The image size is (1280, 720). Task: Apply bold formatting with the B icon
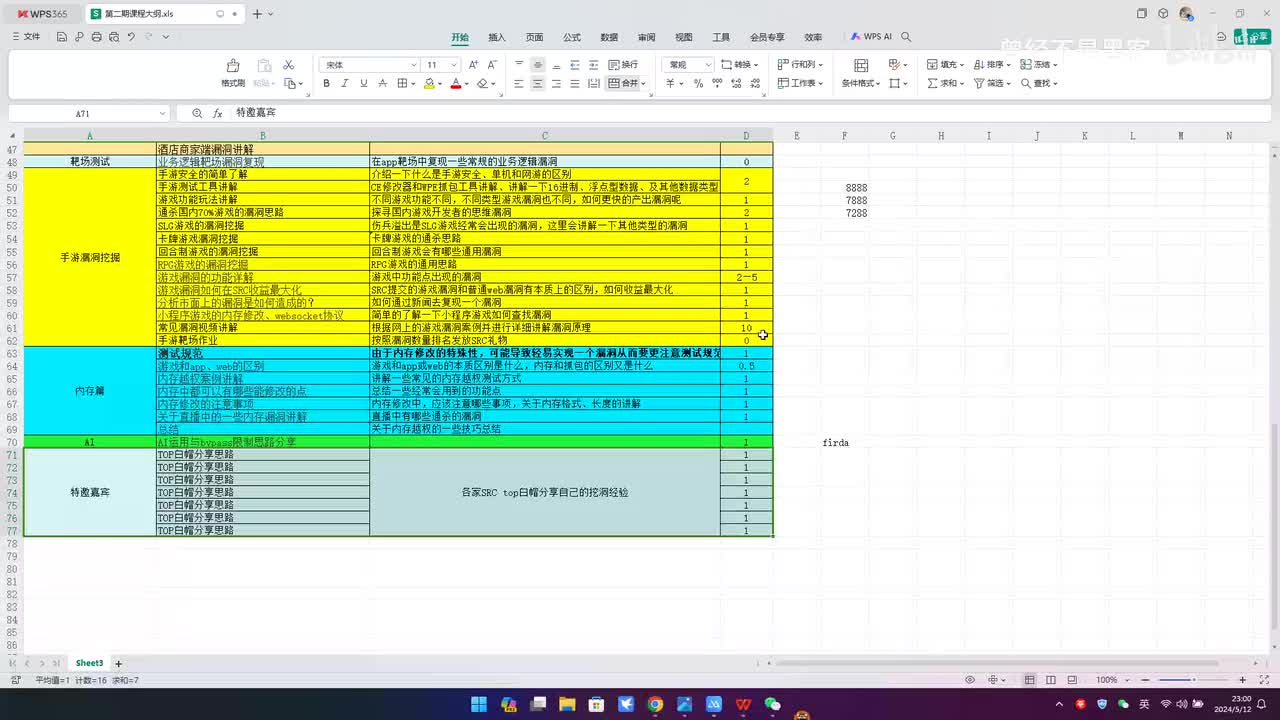click(x=326, y=83)
